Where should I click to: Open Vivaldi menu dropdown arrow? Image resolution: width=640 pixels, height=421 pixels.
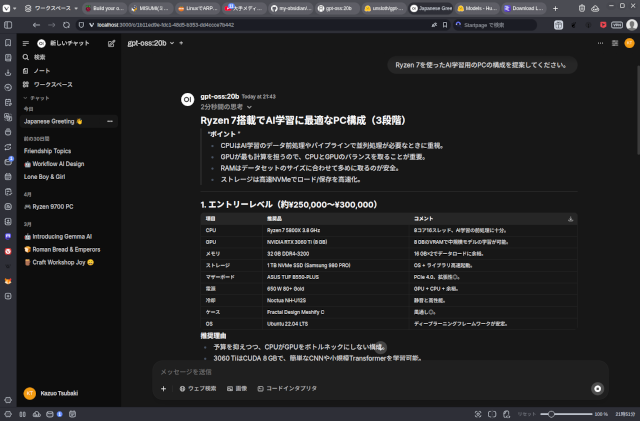14,8
